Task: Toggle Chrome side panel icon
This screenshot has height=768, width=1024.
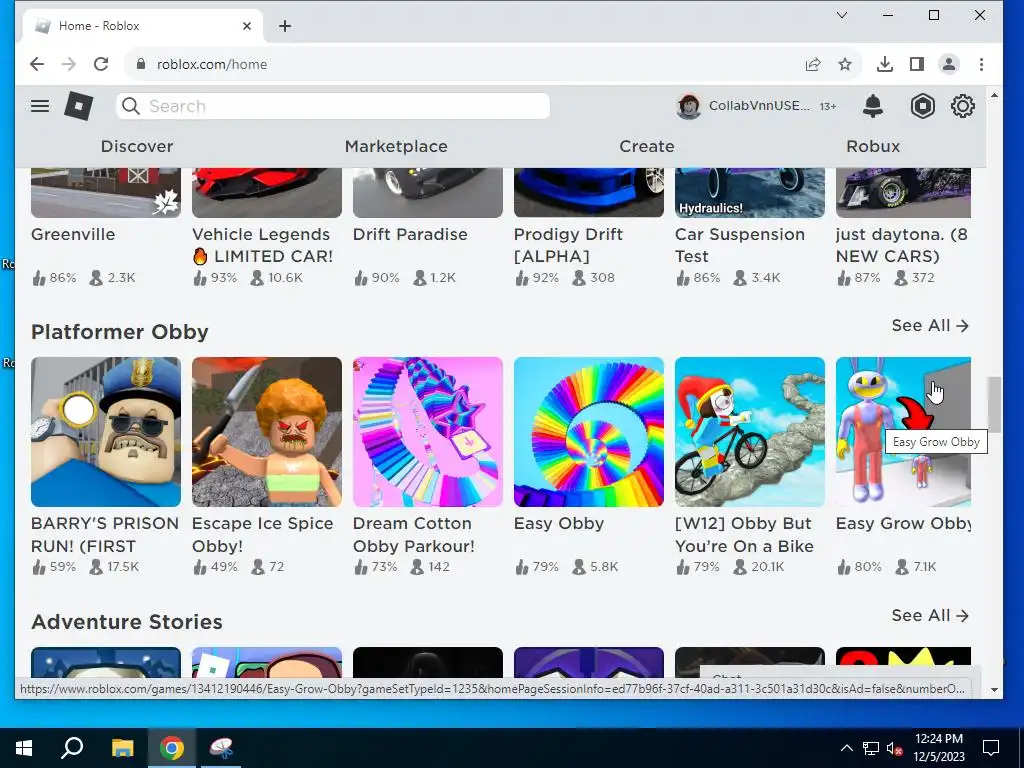Action: (x=916, y=64)
